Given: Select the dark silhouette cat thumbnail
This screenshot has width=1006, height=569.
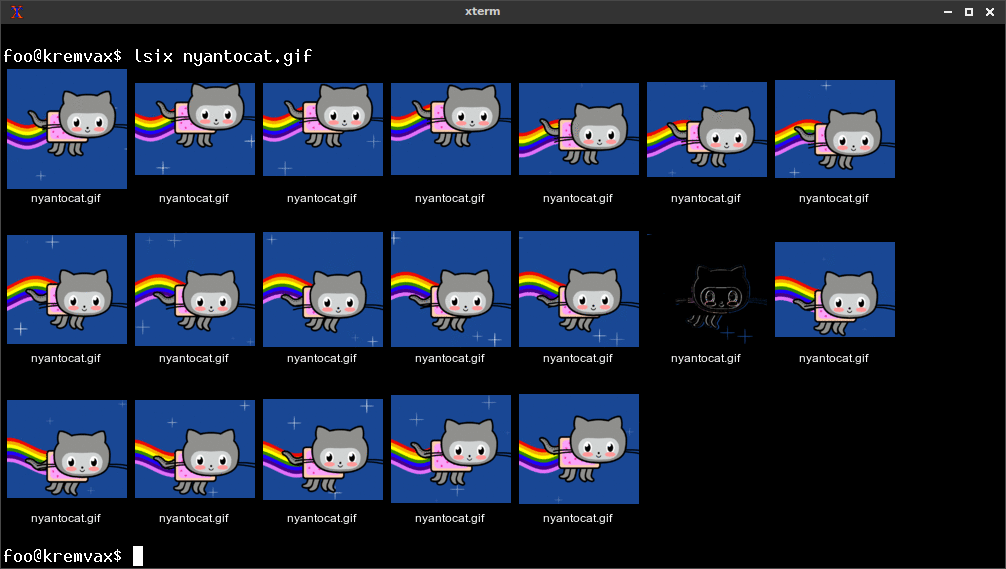Looking at the screenshot, I should click(707, 291).
